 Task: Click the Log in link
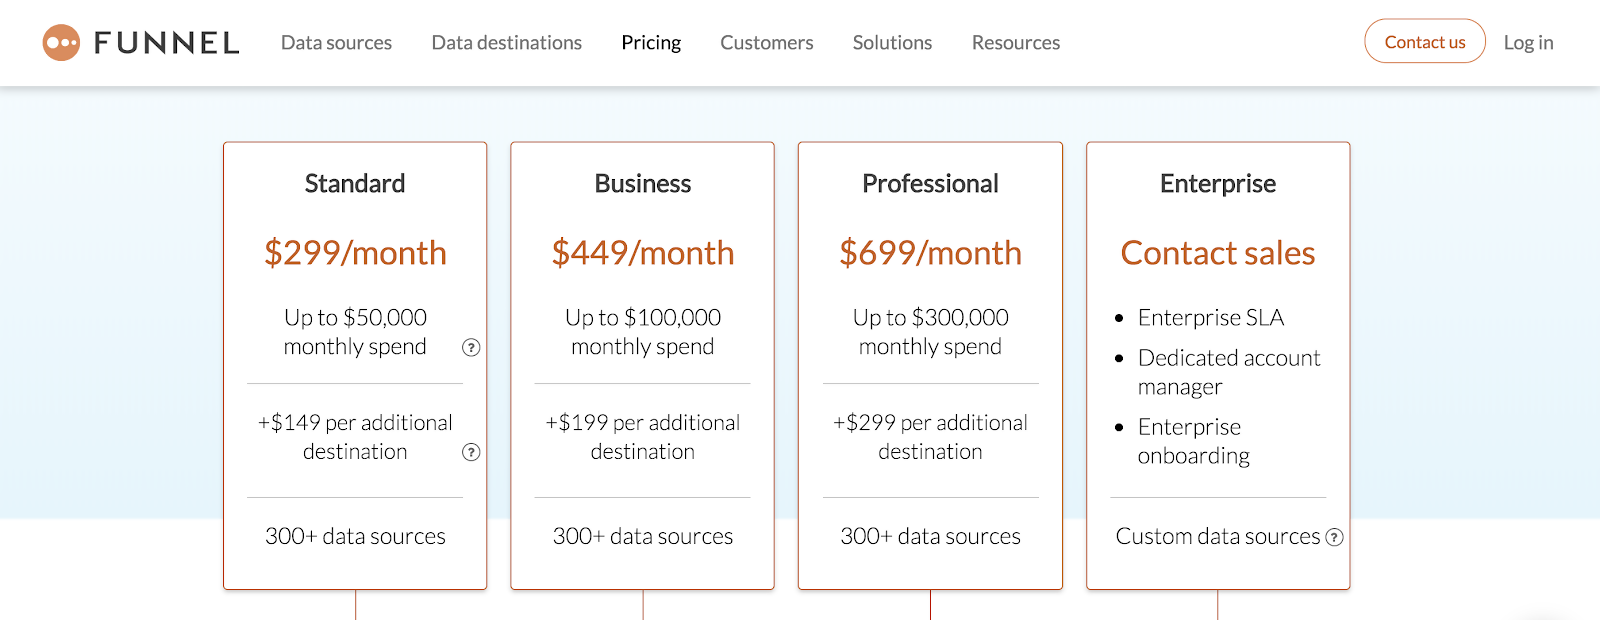click(x=1527, y=42)
